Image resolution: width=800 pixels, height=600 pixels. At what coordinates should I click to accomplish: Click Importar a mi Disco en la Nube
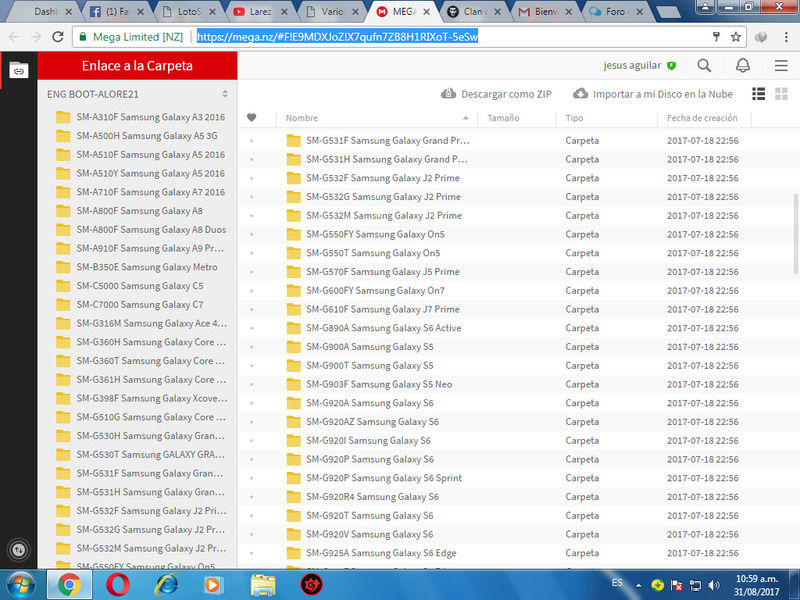[x=653, y=94]
